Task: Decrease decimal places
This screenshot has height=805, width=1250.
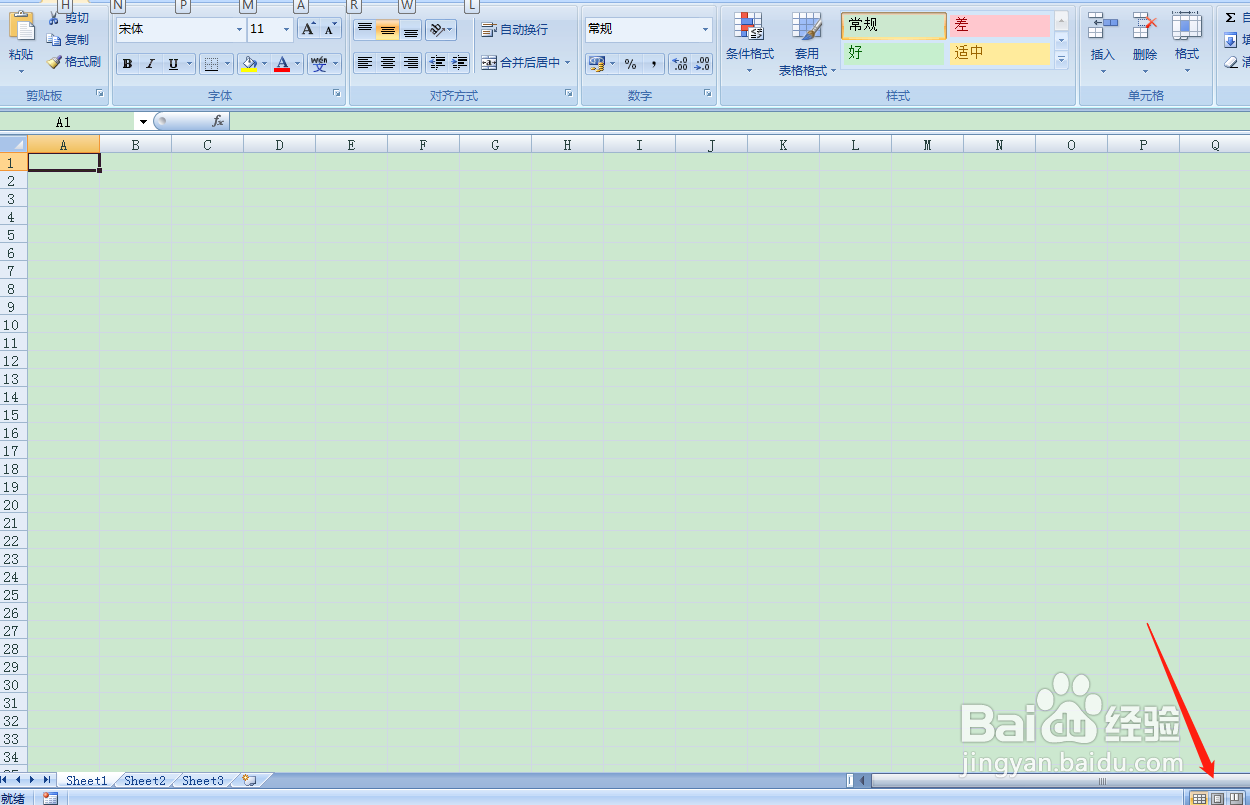Action: 702,64
